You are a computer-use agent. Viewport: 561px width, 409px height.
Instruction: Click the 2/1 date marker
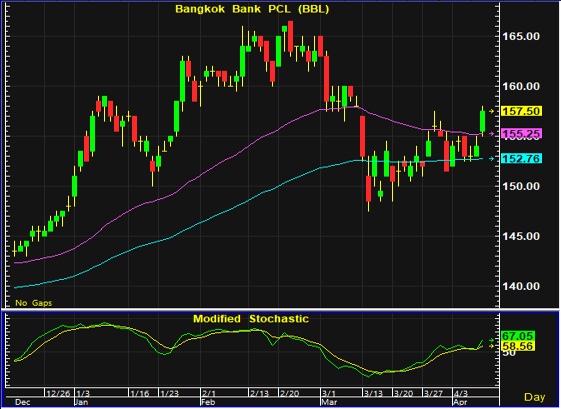point(208,393)
